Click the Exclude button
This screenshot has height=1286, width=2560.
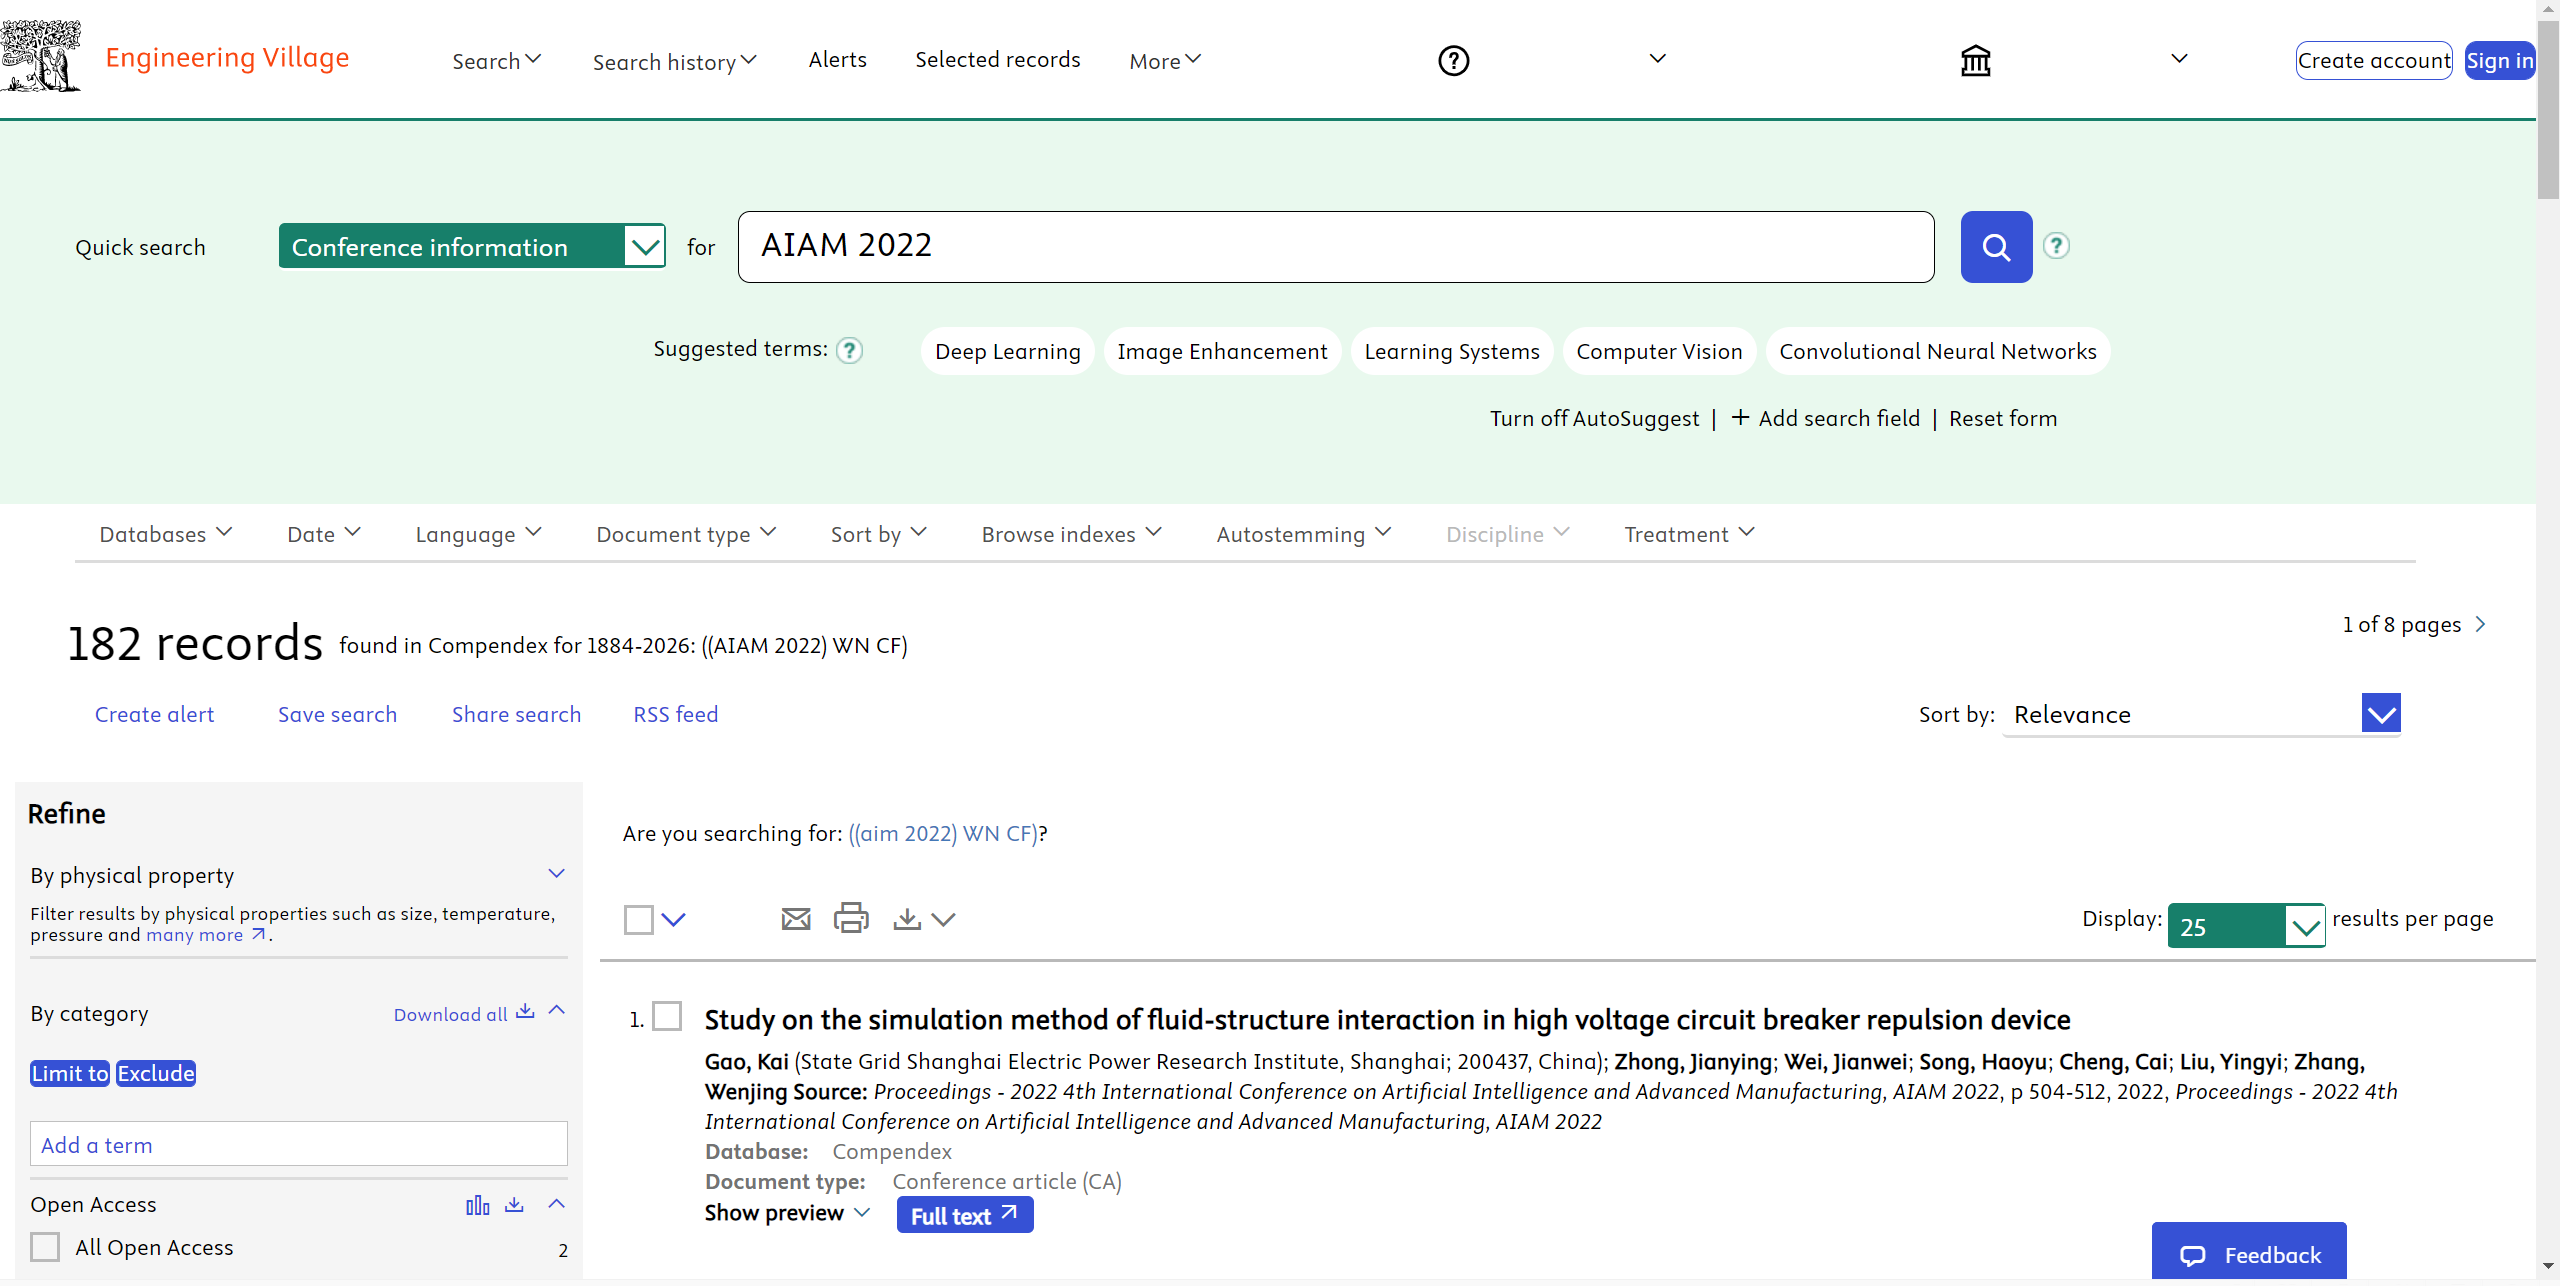point(156,1073)
